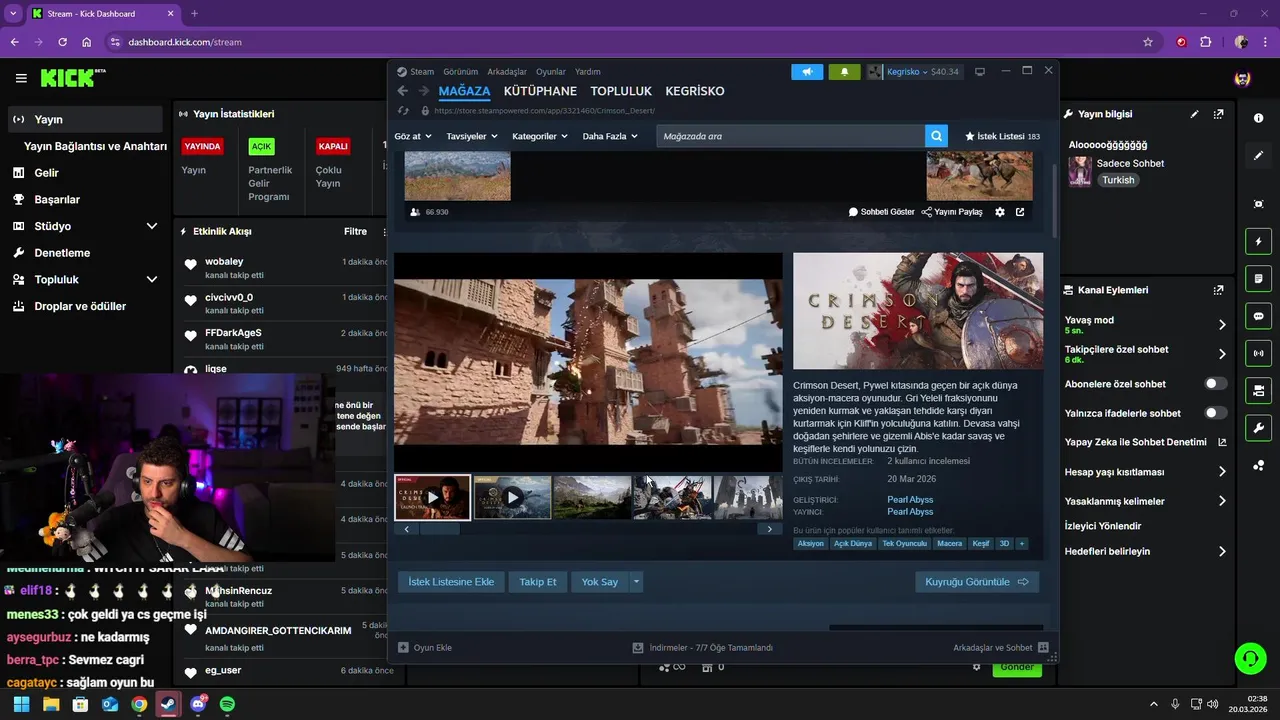Switch to the TOPLULUK tab in Steam
Viewport: 1280px width, 720px height.
point(621,91)
